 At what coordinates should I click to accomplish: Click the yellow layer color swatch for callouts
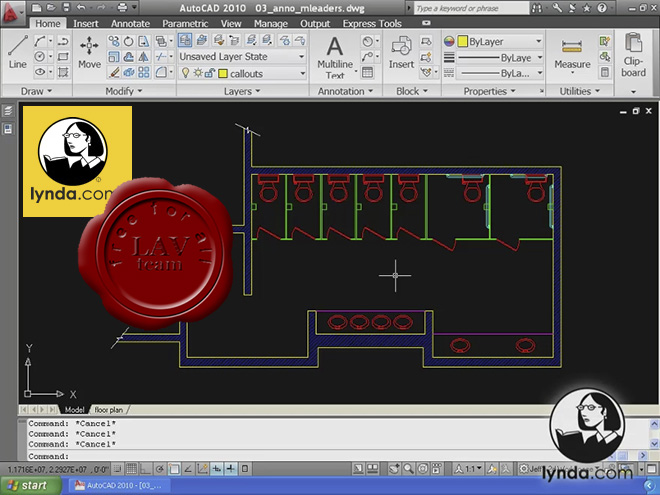pyautogui.click(x=223, y=74)
